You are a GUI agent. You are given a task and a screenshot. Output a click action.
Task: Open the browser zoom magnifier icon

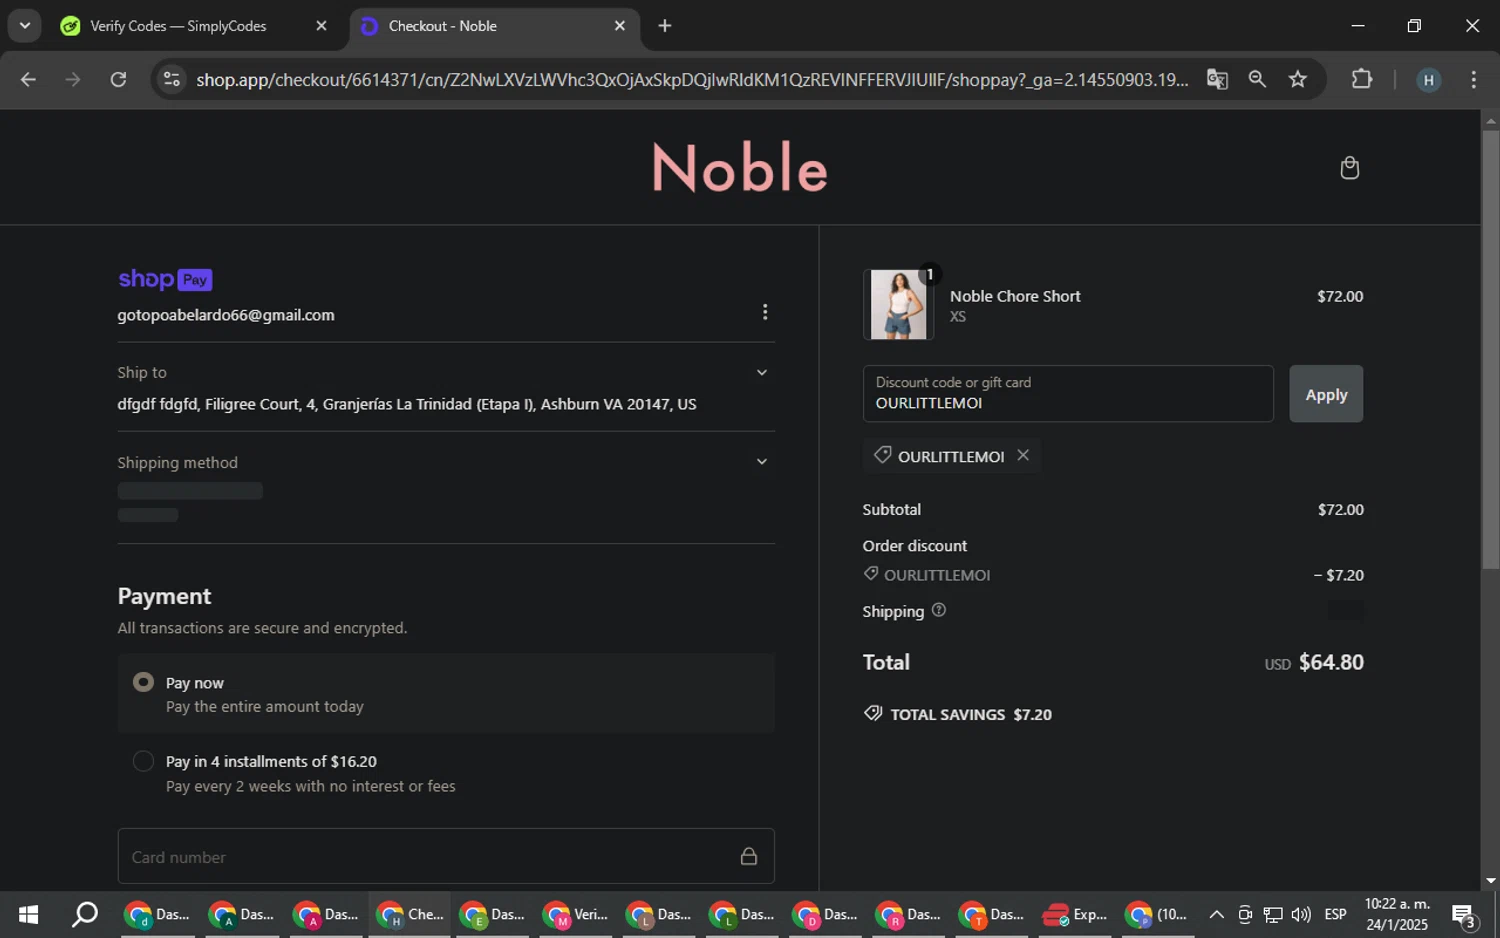click(1257, 79)
